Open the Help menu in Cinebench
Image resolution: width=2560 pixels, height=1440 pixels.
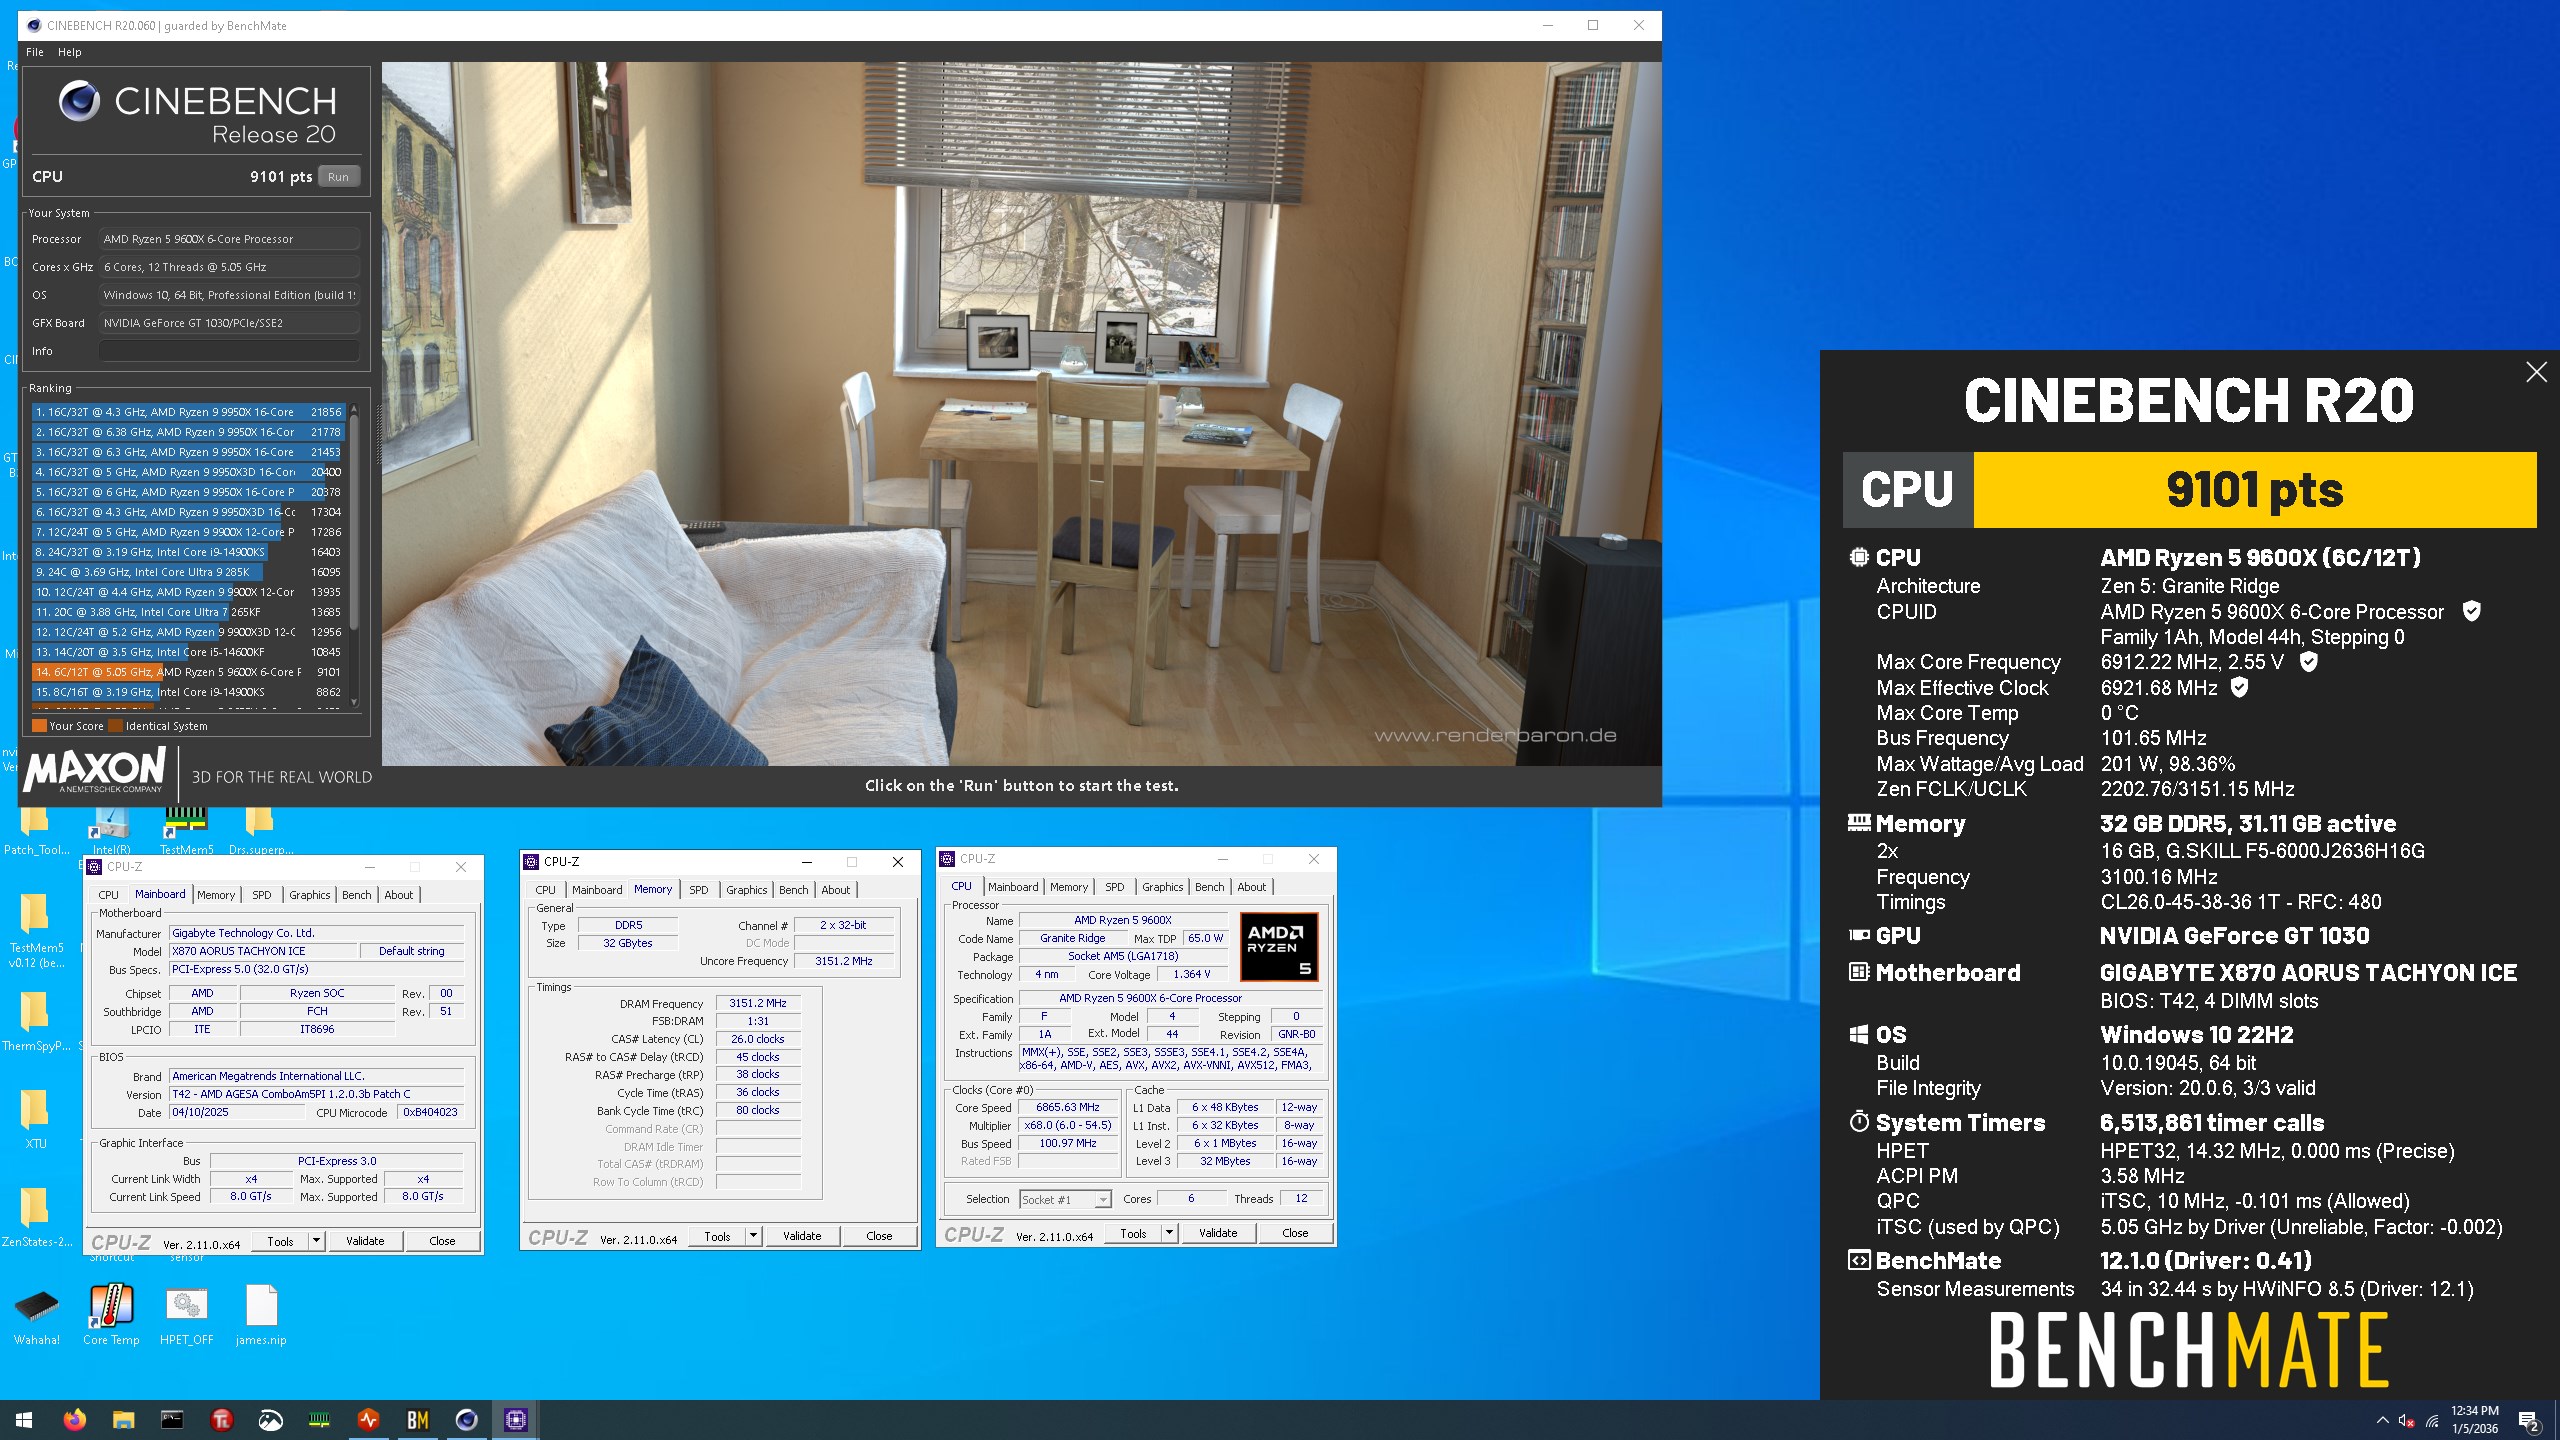click(x=69, y=52)
